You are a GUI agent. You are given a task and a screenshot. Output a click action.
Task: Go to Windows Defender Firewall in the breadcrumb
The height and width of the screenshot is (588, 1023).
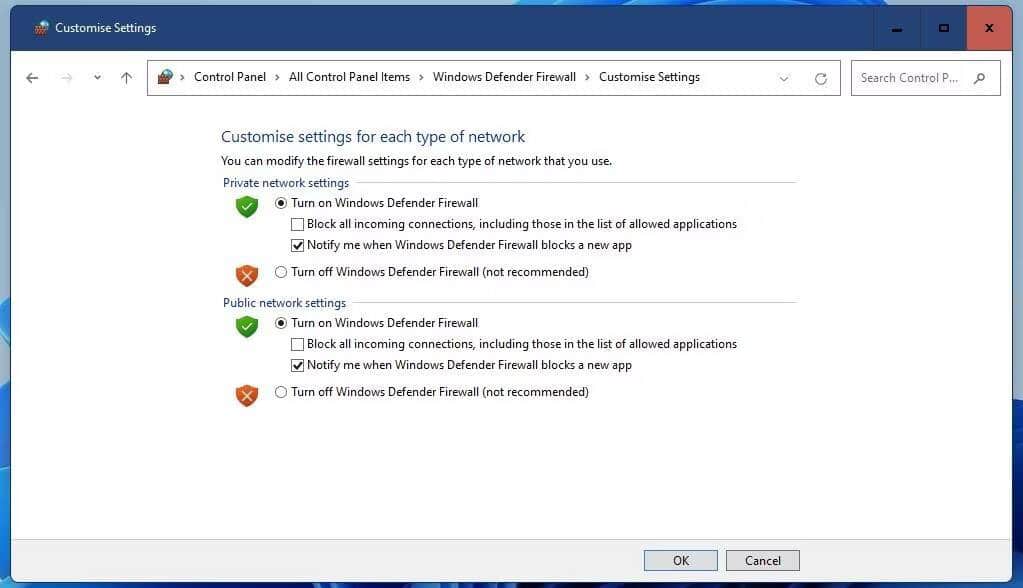coord(504,77)
